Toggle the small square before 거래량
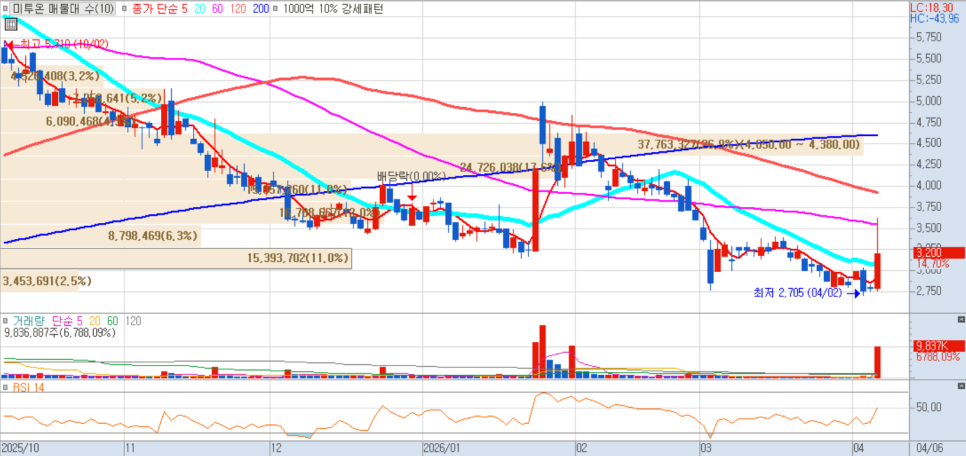This screenshot has height=456, width=966. click(6, 321)
